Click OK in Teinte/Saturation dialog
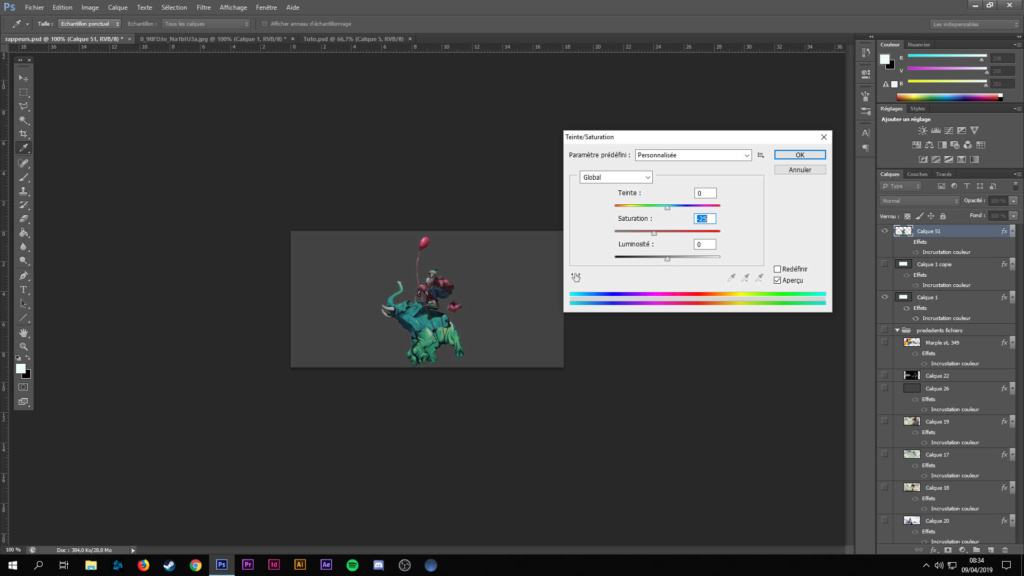This screenshot has width=1024, height=576. (x=799, y=155)
